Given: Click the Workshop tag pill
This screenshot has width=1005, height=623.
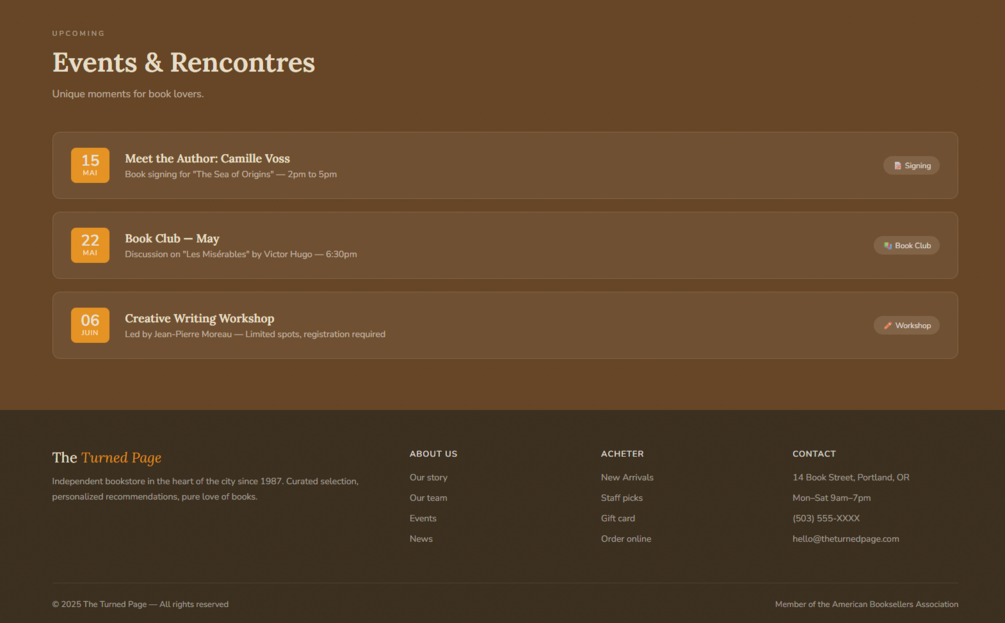Looking at the screenshot, I should [x=906, y=326].
